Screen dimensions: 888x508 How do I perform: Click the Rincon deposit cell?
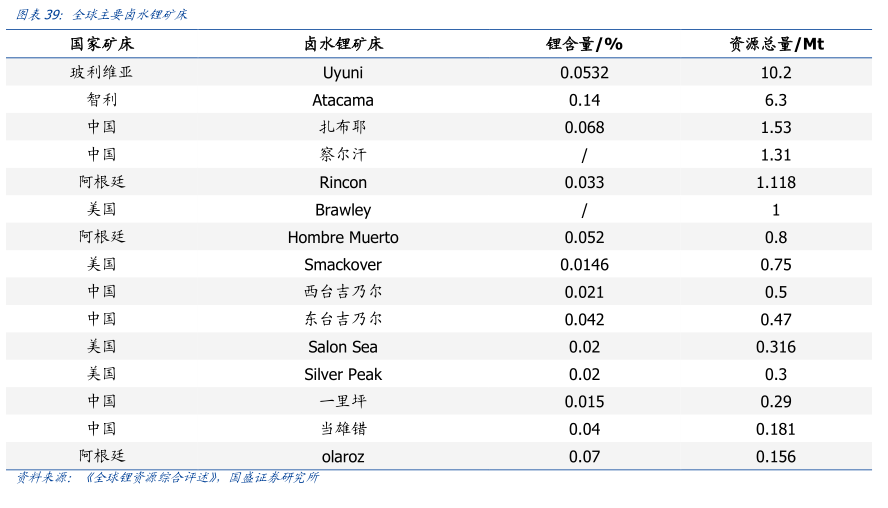coord(343,182)
